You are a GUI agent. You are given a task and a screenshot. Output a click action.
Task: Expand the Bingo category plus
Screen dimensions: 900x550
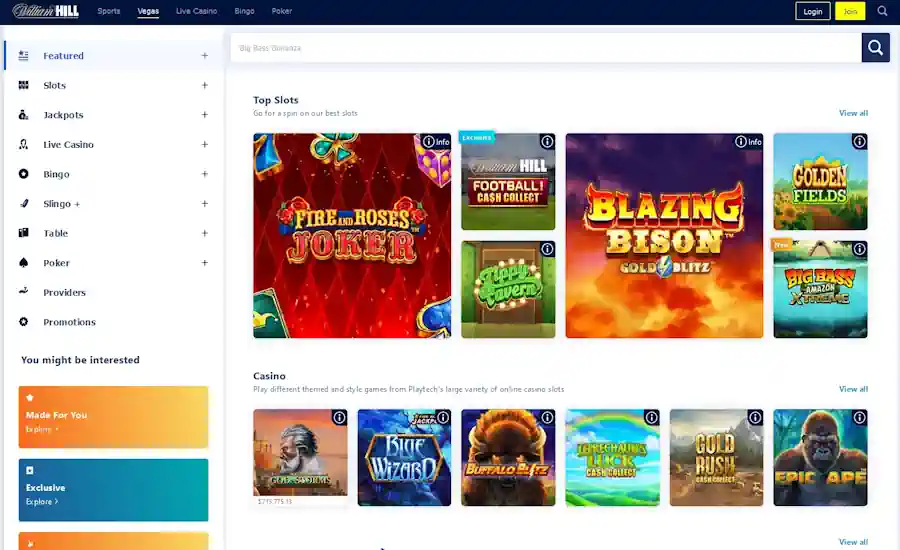click(204, 174)
